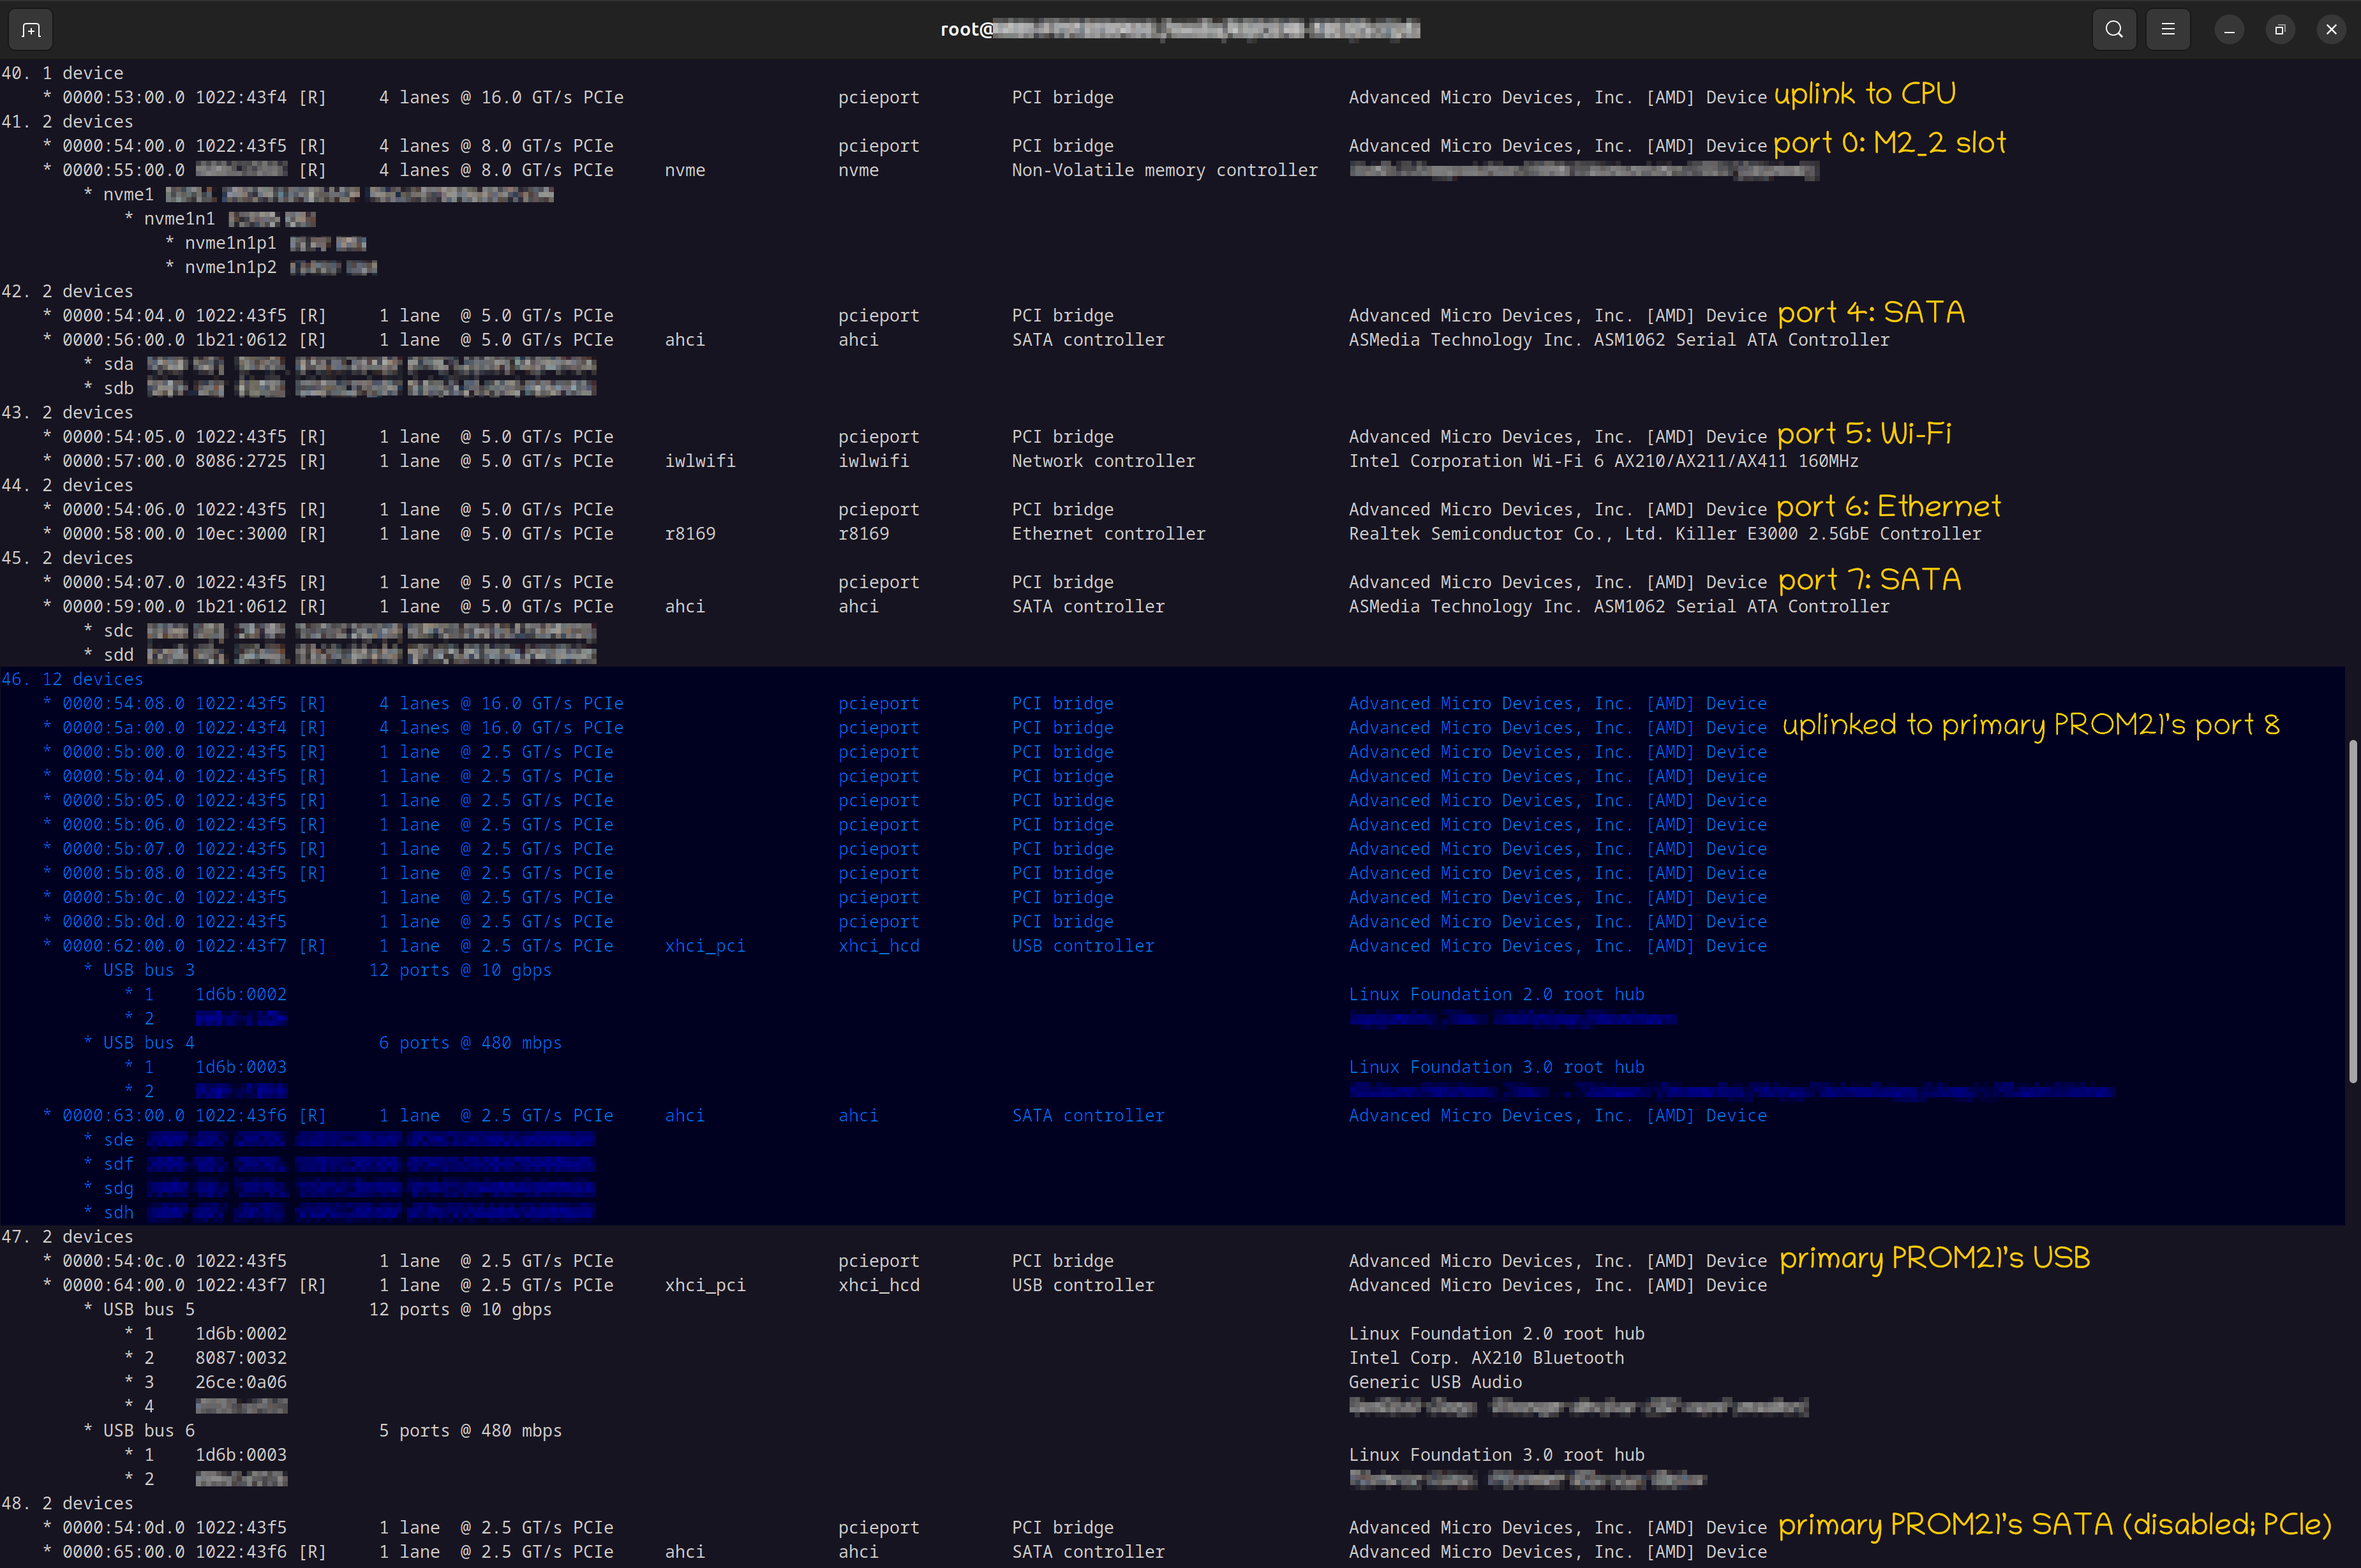This screenshot has height=1568, width=2361.
Task: Click 'primary PROM21's USB' annotation
Action: [1934, 1258]
